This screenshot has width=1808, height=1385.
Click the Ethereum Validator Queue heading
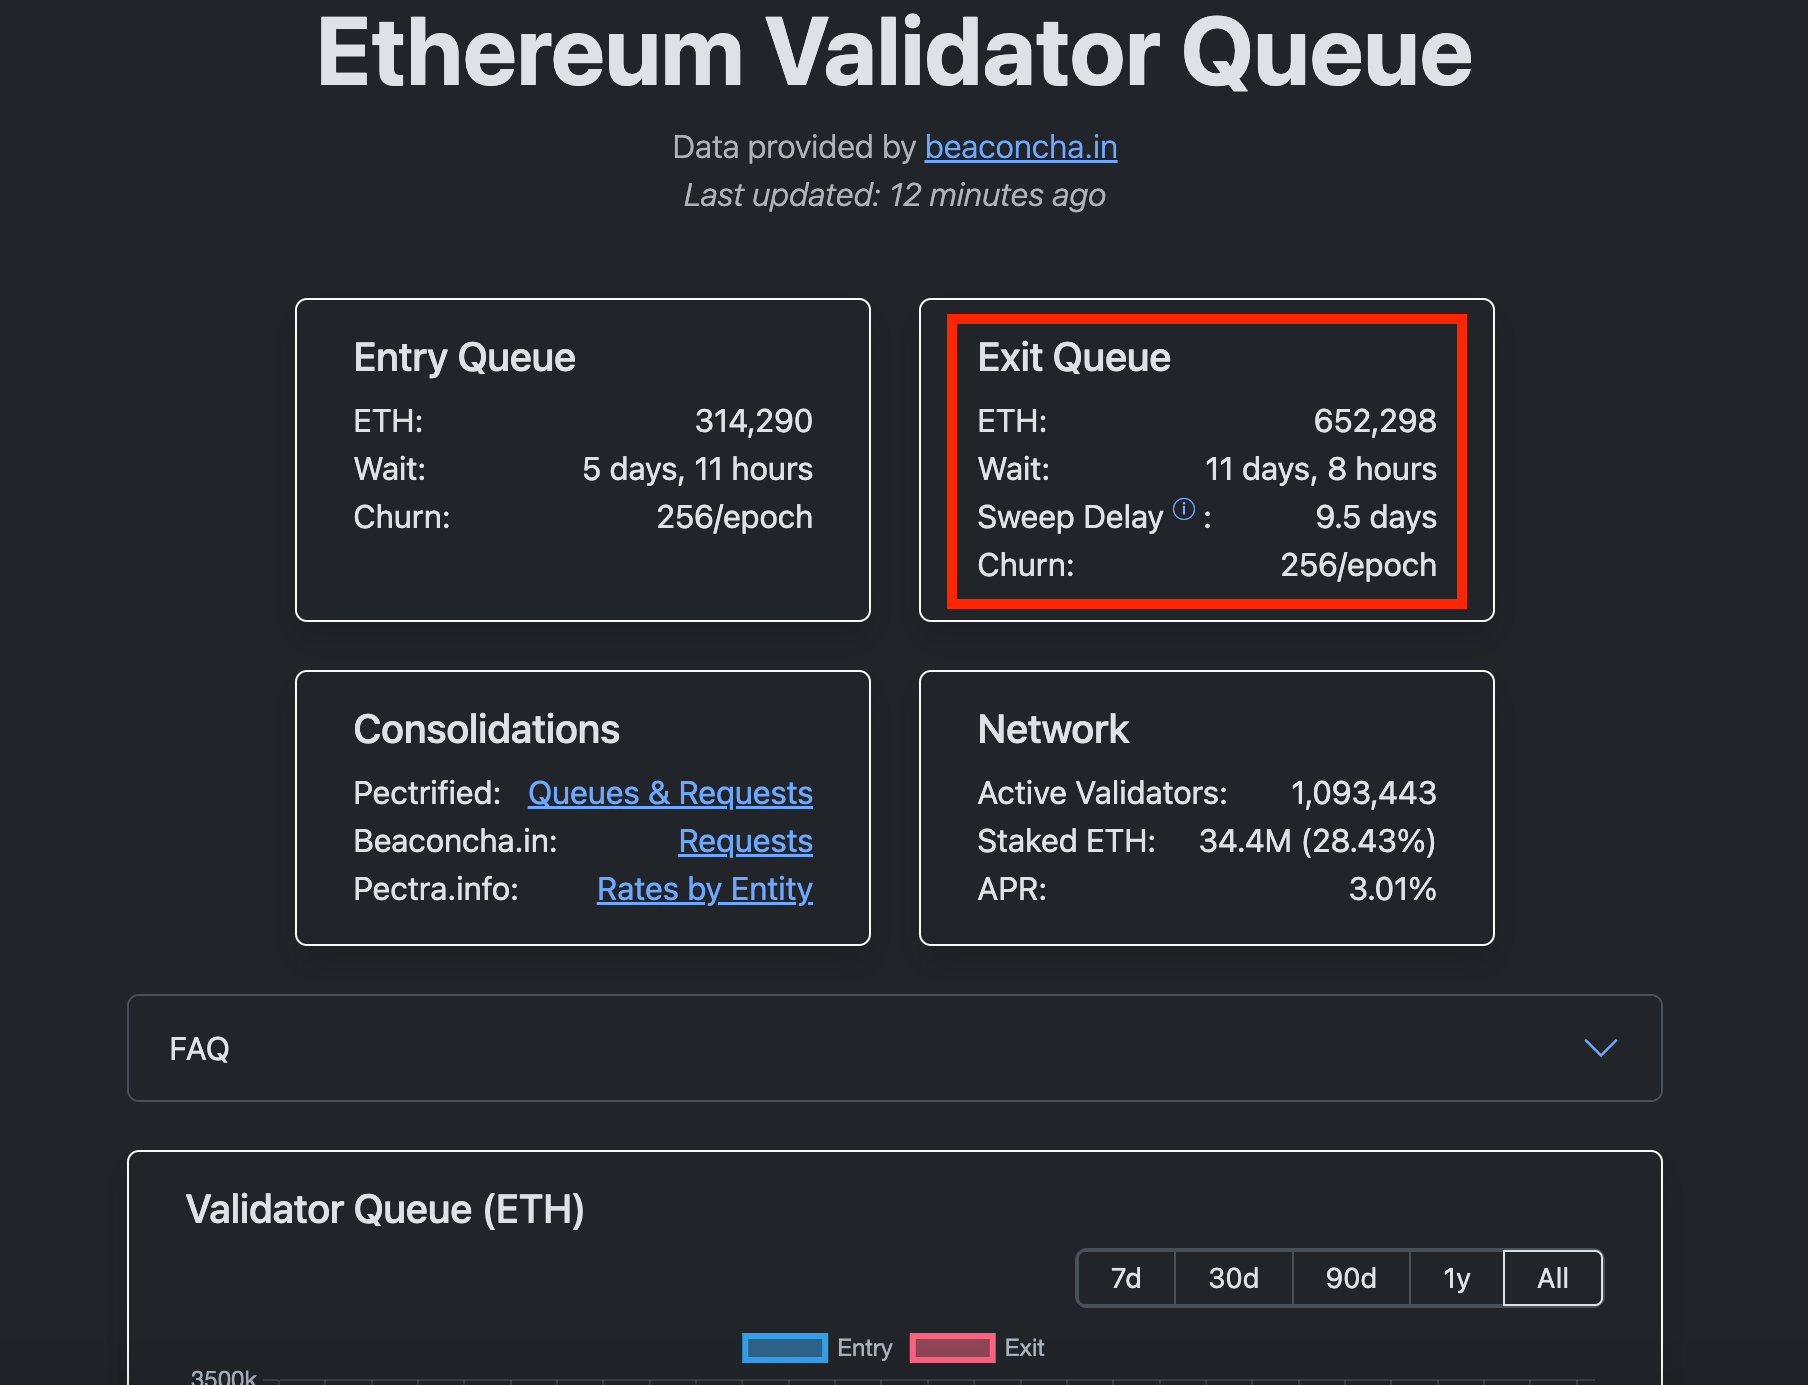click(895, 52)
